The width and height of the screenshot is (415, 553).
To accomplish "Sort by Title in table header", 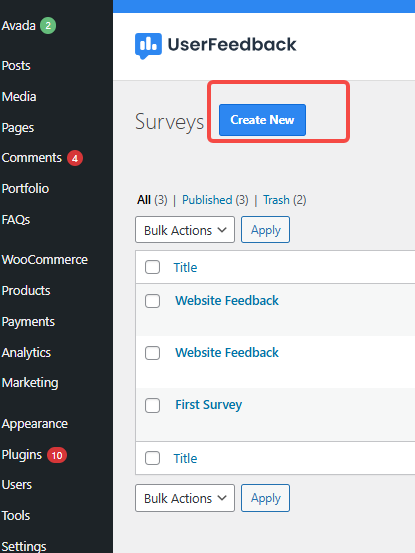I will coord(185,267).
